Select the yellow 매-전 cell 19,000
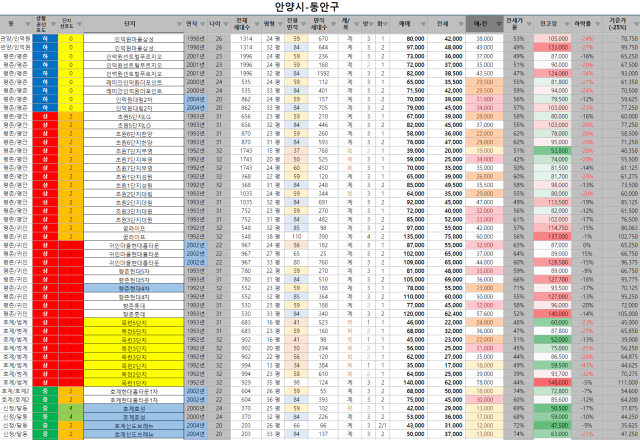 tap(484, 151)
